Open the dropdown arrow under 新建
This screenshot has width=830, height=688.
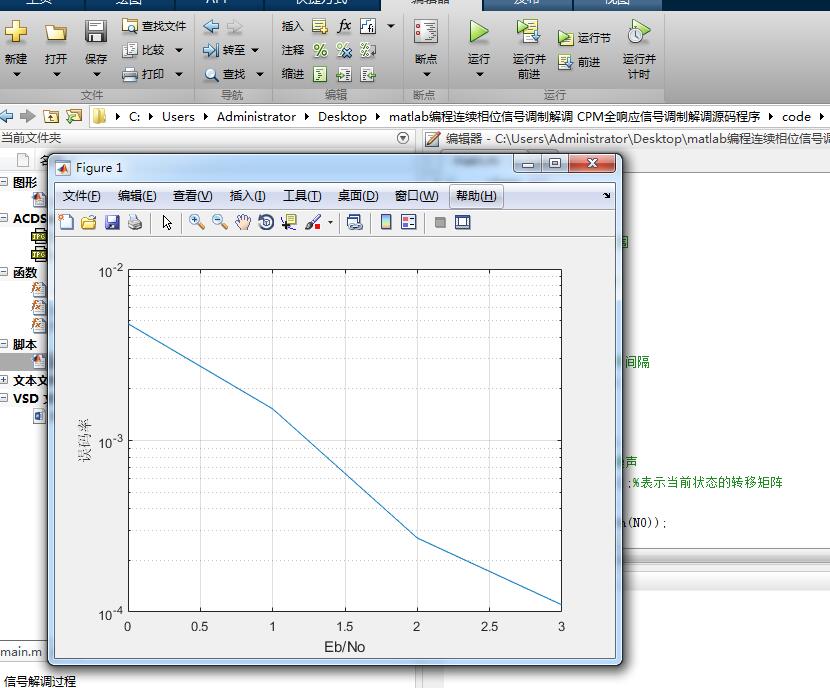pos(16,75)
